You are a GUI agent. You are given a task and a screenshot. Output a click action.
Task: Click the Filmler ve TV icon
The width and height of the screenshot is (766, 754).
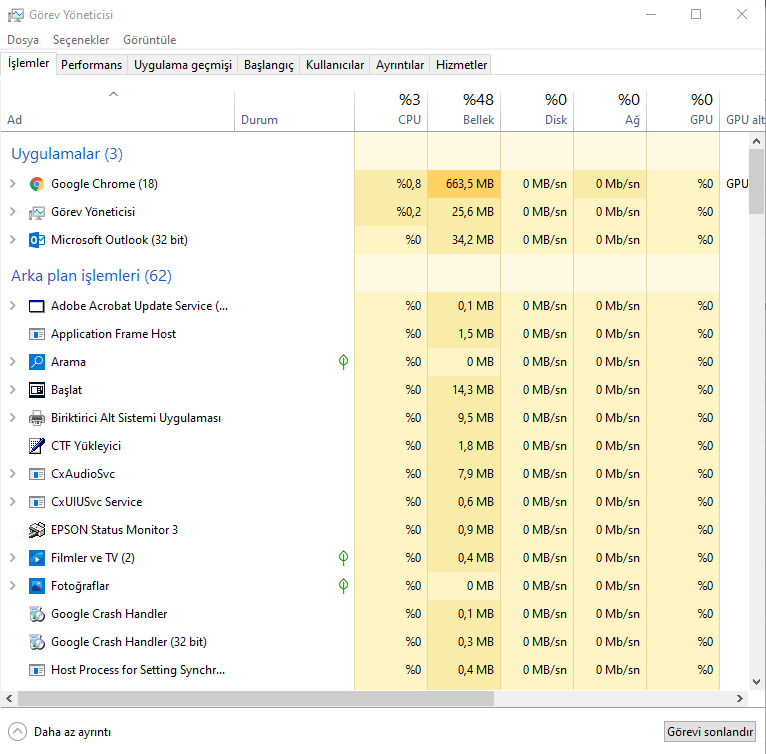(37, 558)
